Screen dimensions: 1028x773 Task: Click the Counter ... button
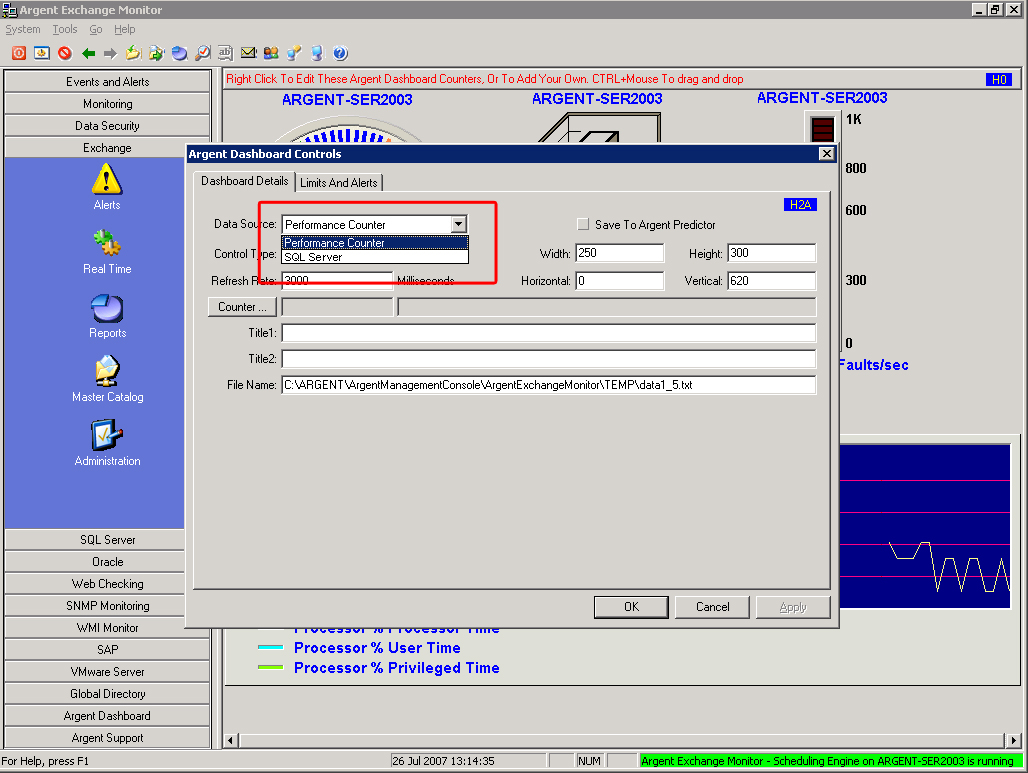coord(243,307)
